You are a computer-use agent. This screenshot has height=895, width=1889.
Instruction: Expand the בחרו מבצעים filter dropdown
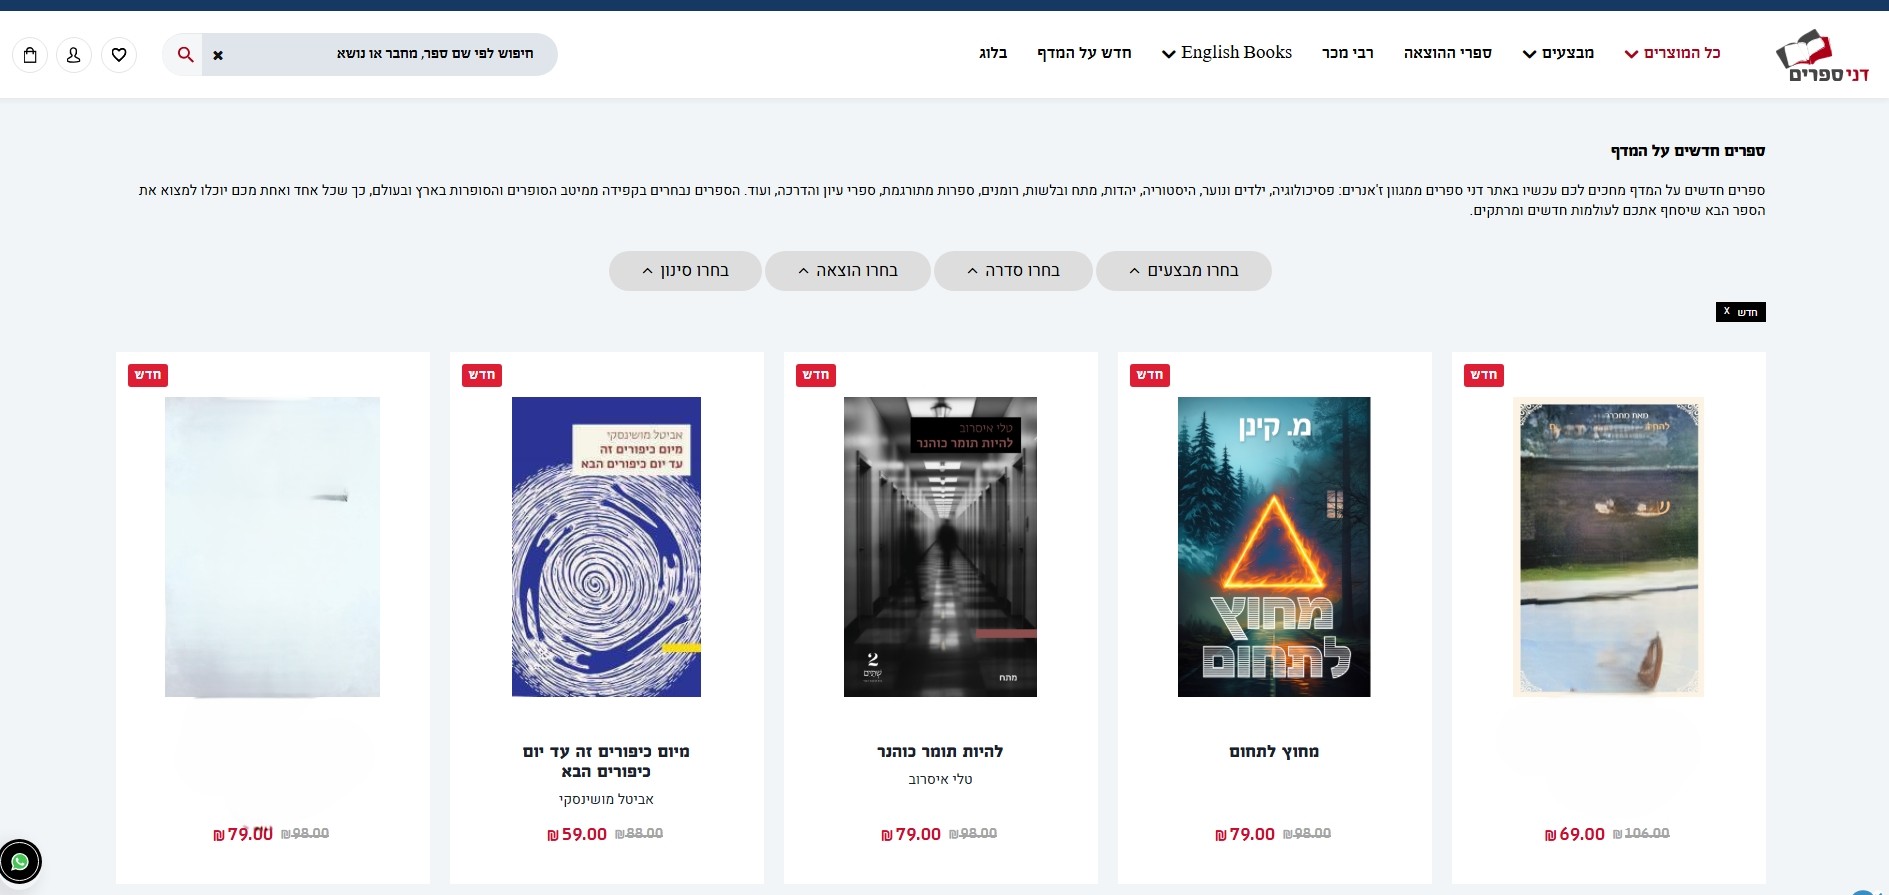tap(1183, 271)
